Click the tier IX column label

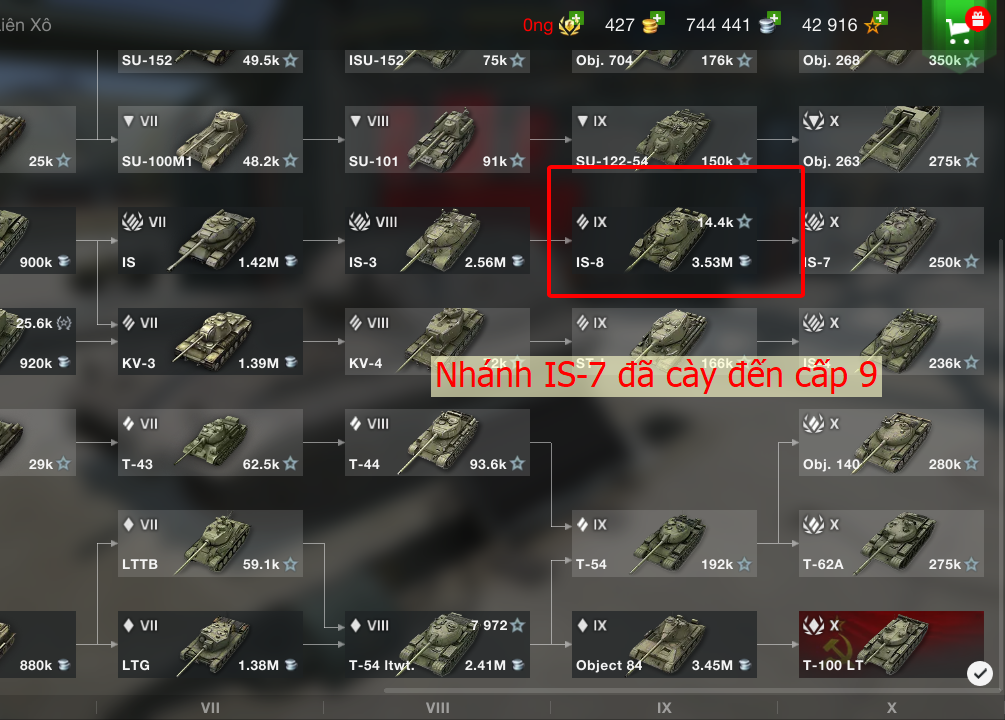664,708
